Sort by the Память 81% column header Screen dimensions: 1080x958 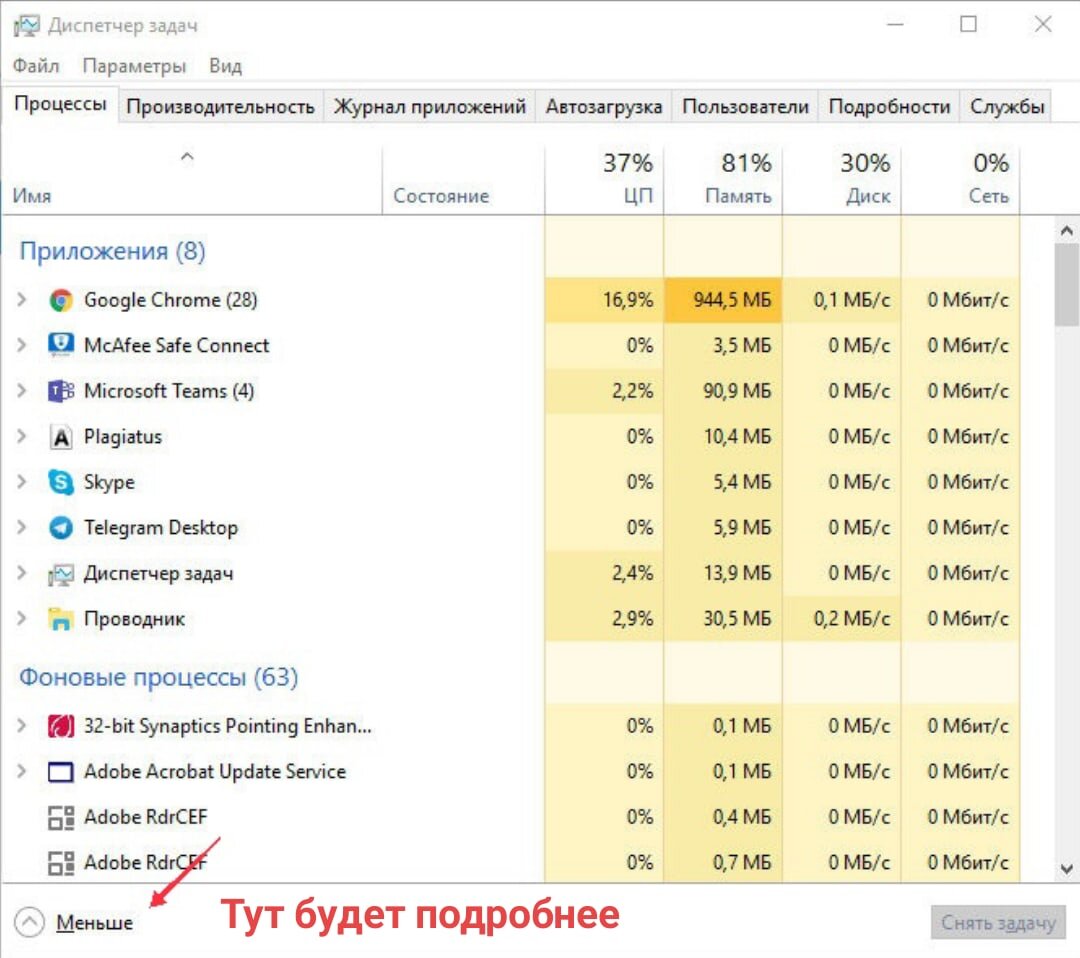click(723, 180)
